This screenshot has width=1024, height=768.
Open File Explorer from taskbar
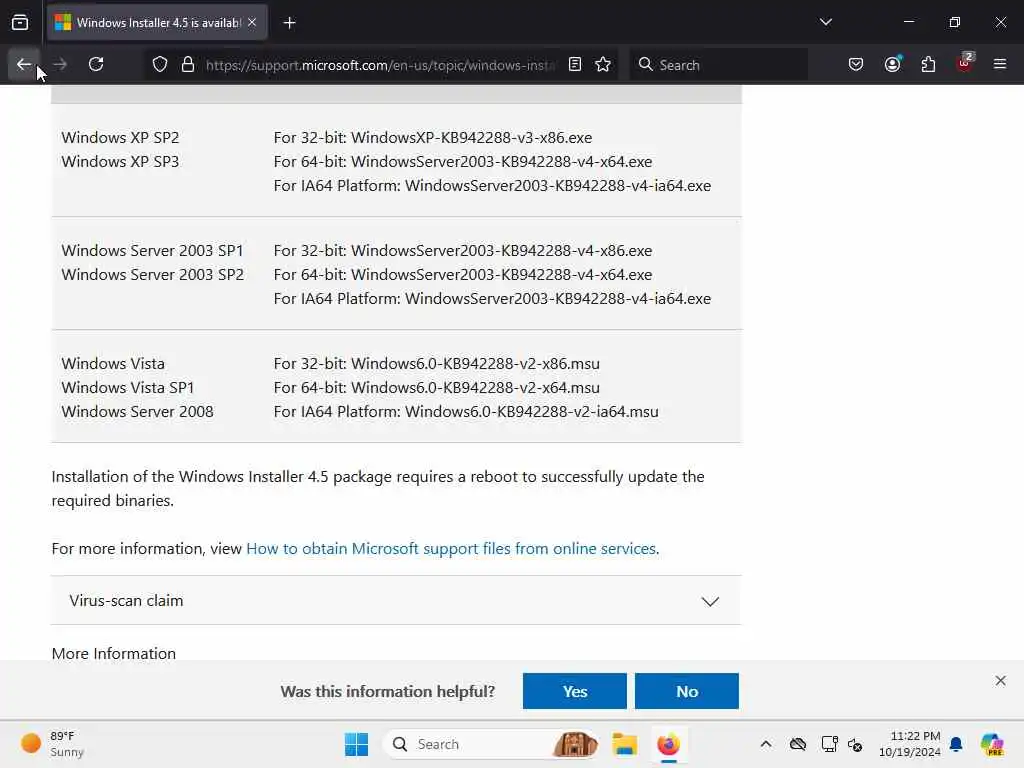(624, 744)
